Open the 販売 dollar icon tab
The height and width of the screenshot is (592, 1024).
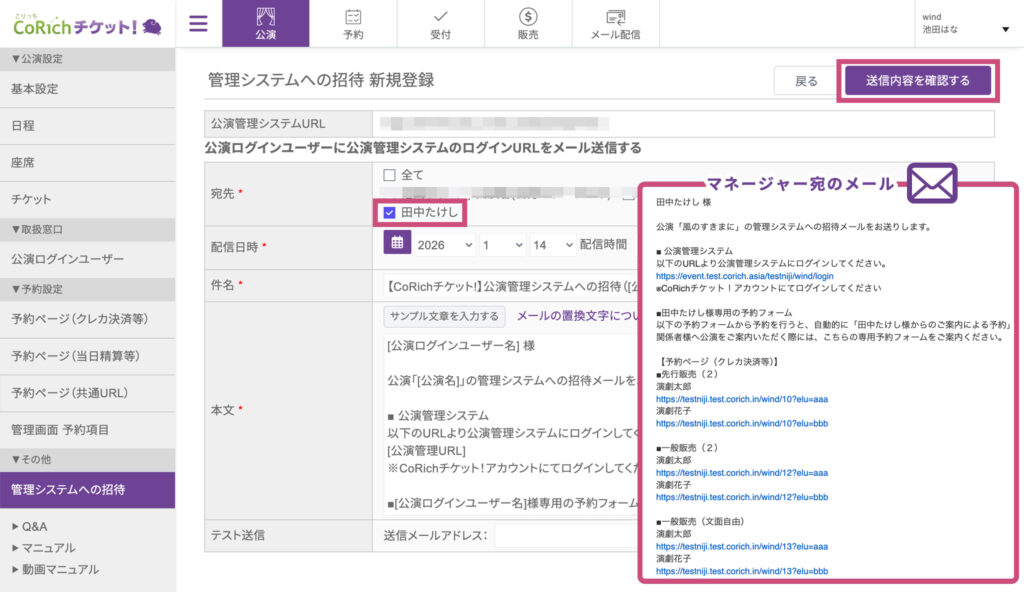point(528,23)
